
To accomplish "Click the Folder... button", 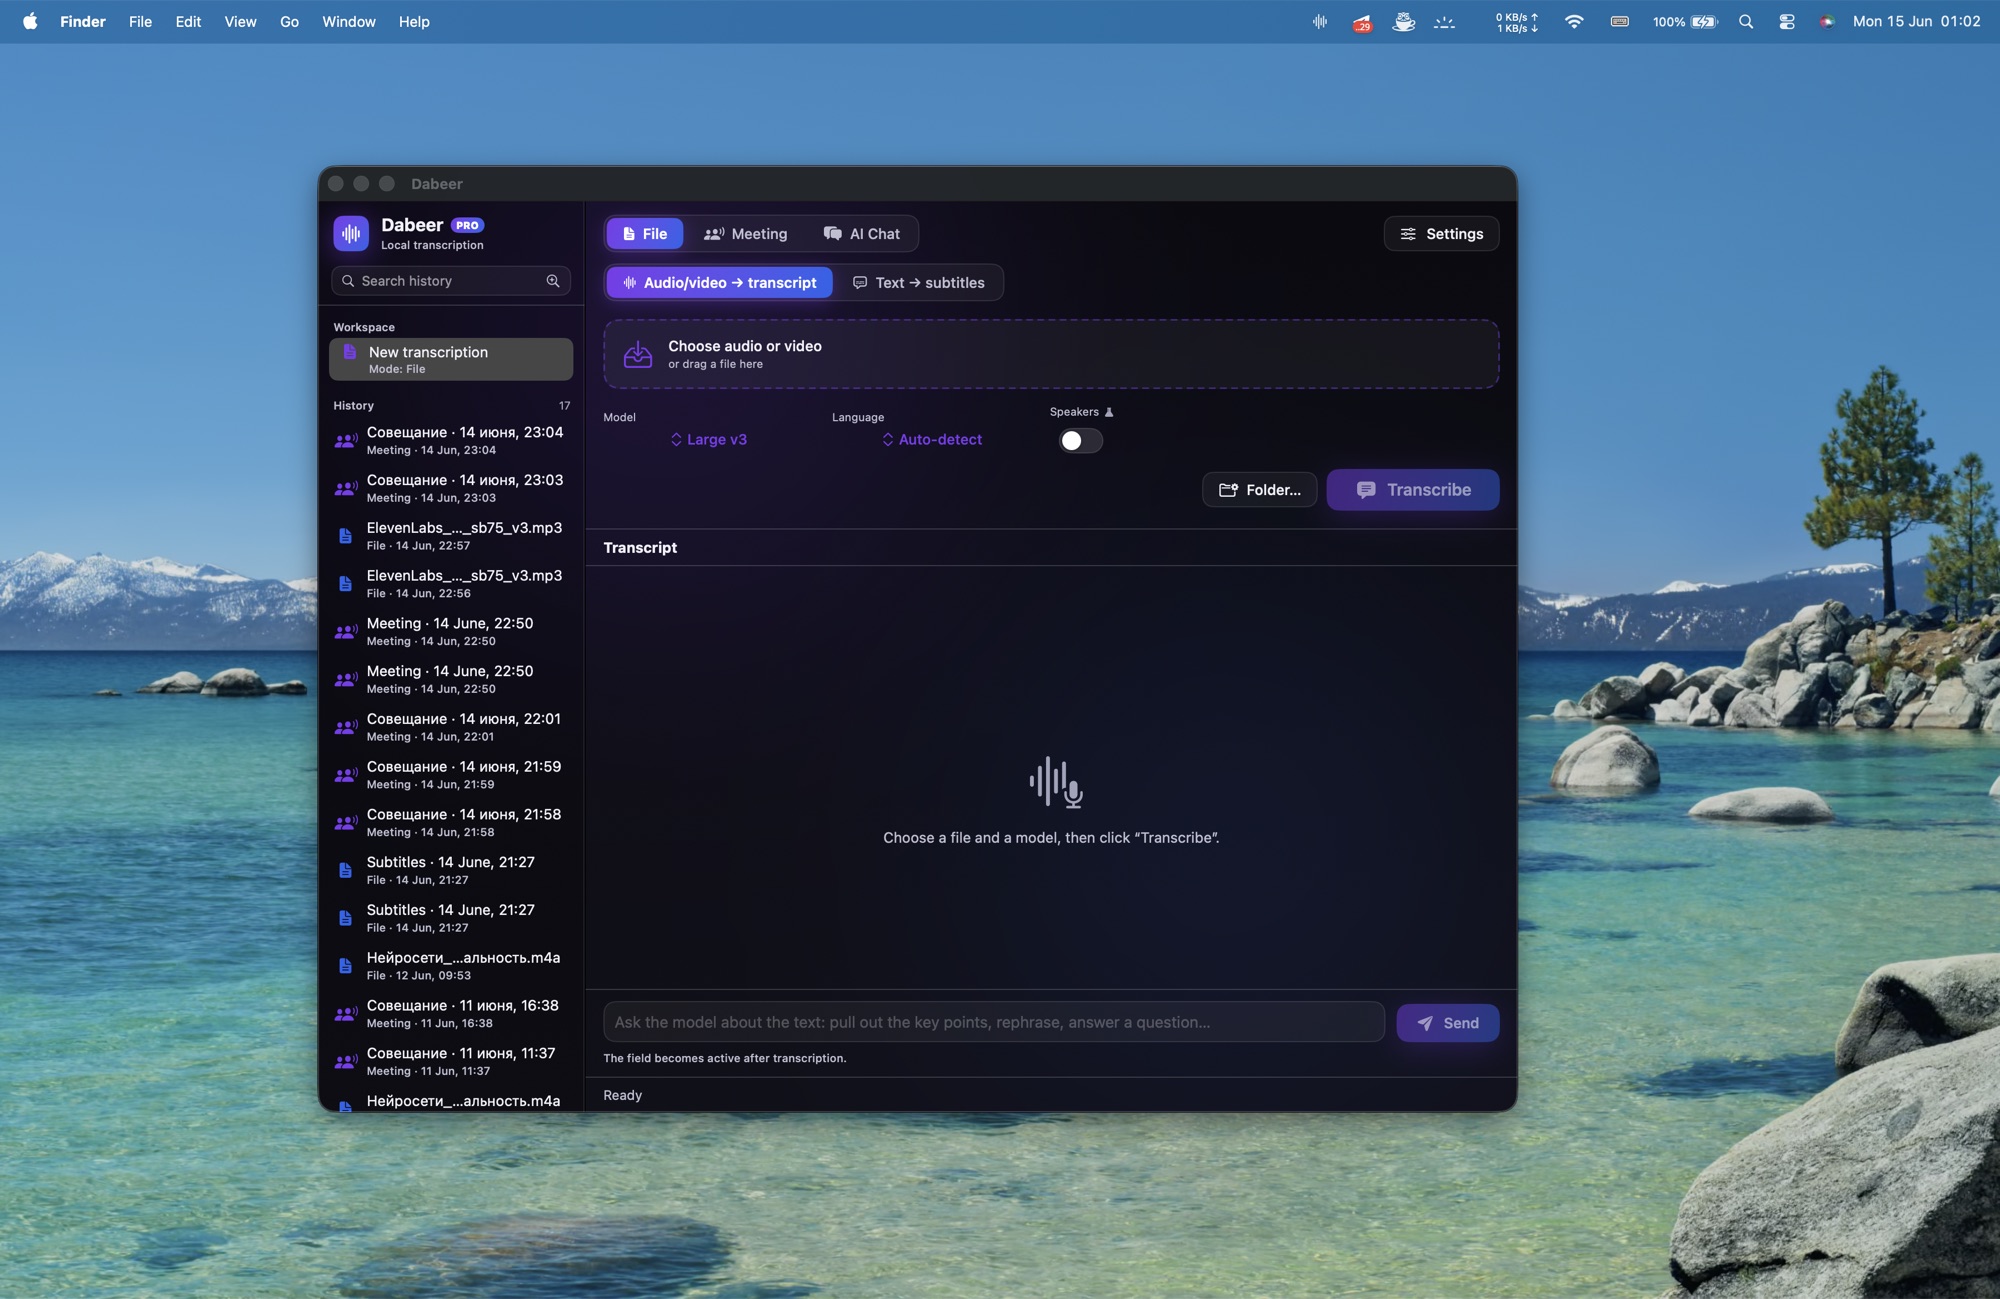I will (x=1260, y=490).
